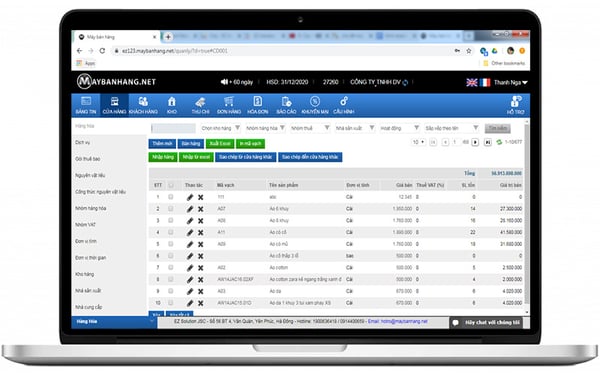
Task: Open the Thu Chi cash icon
Action: point(200,102)
